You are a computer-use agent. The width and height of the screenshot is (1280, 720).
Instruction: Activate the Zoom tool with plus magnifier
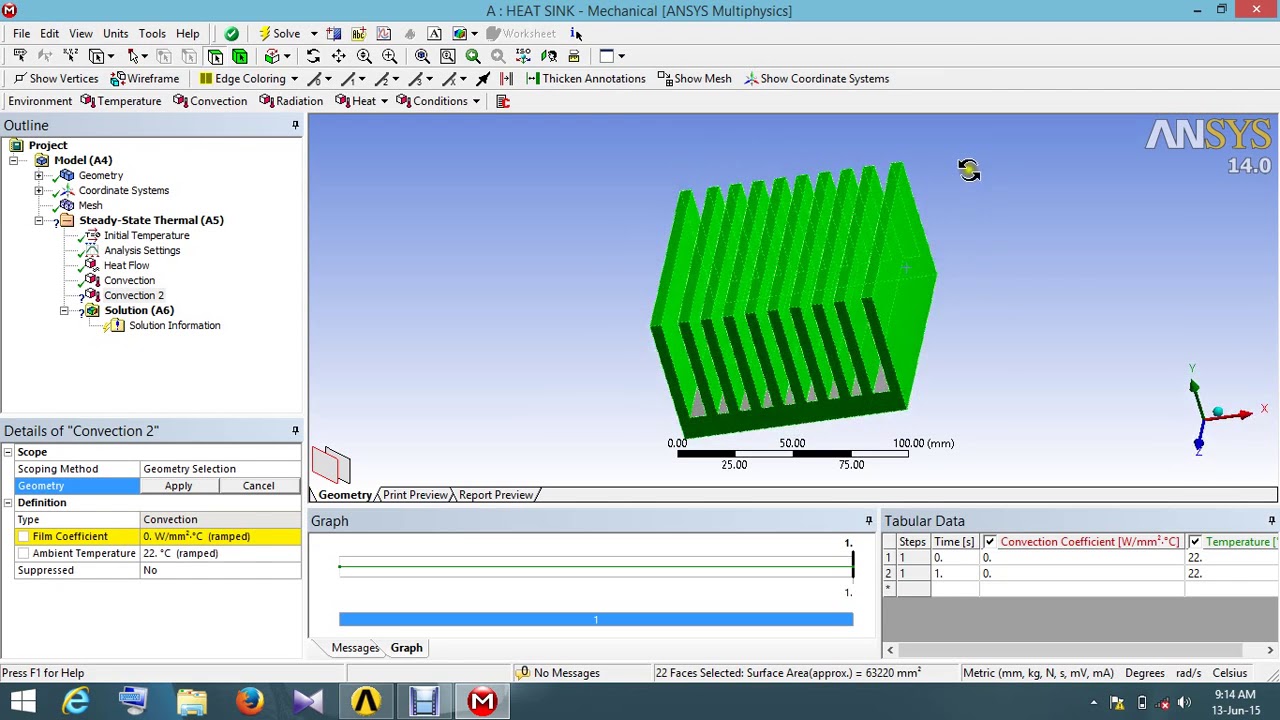pyautogui.click(x=364, y=56)
